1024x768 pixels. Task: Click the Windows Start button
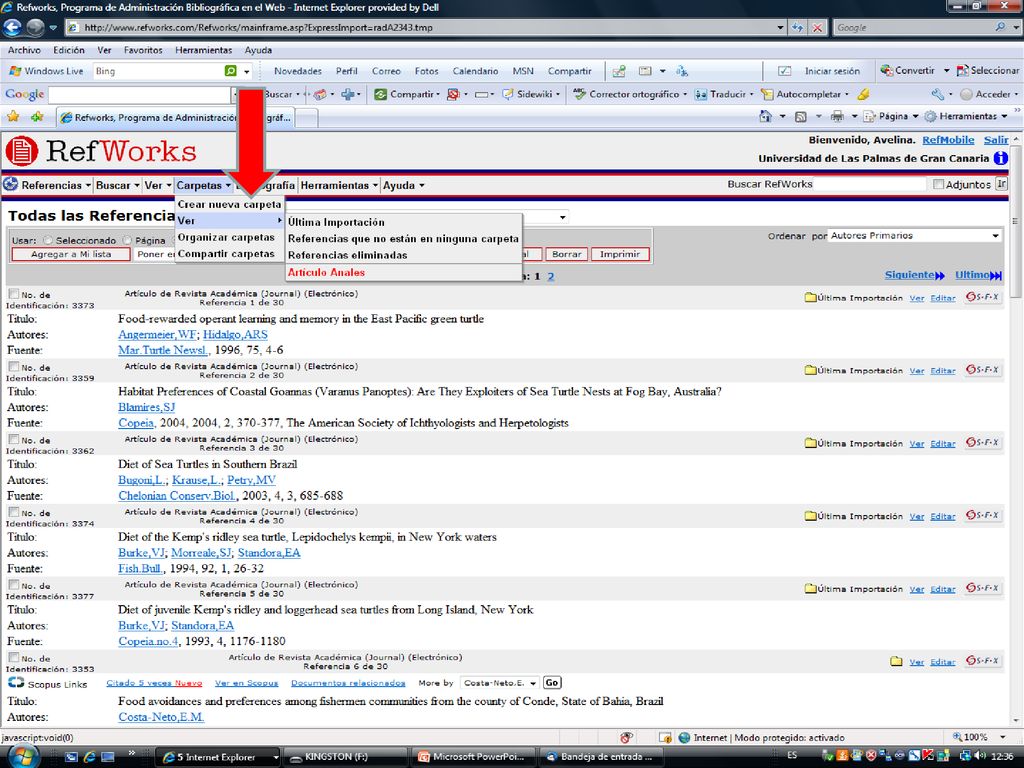click(22, 757)
